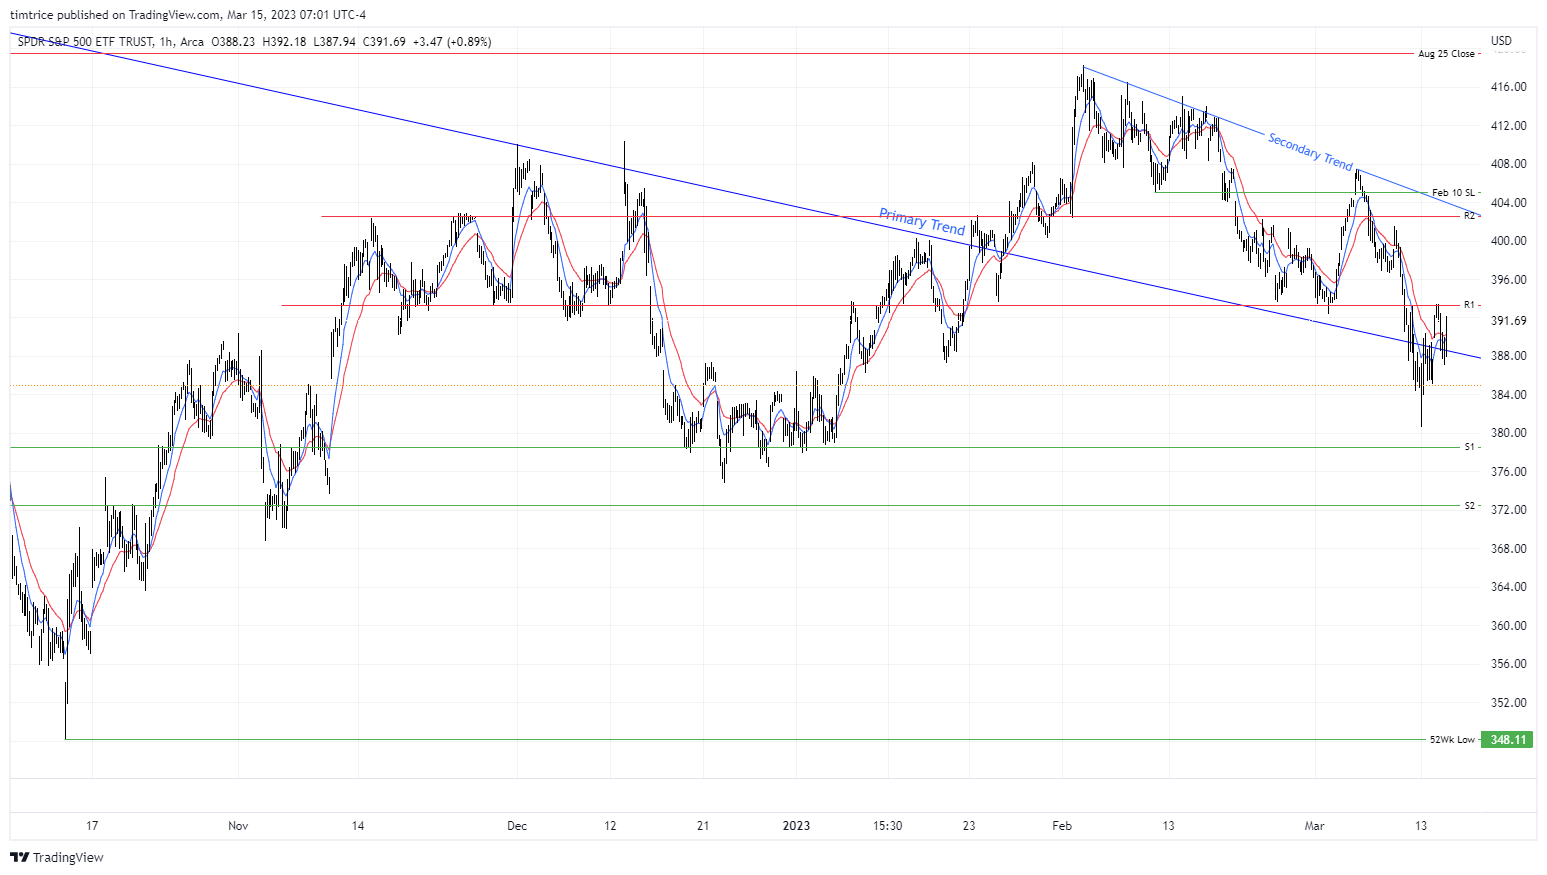This screenshot has width=1547, height=875.
Task: Click the Feb 10 SL level label
Action: click(x=1453, y=192)
